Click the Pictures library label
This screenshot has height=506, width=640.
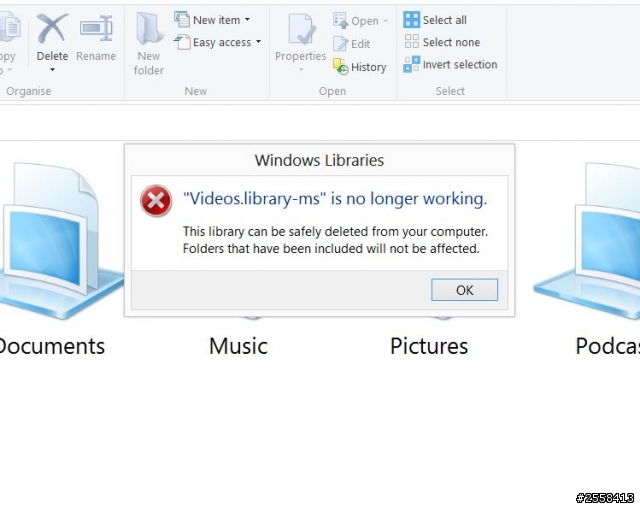(x=429, y=346)
